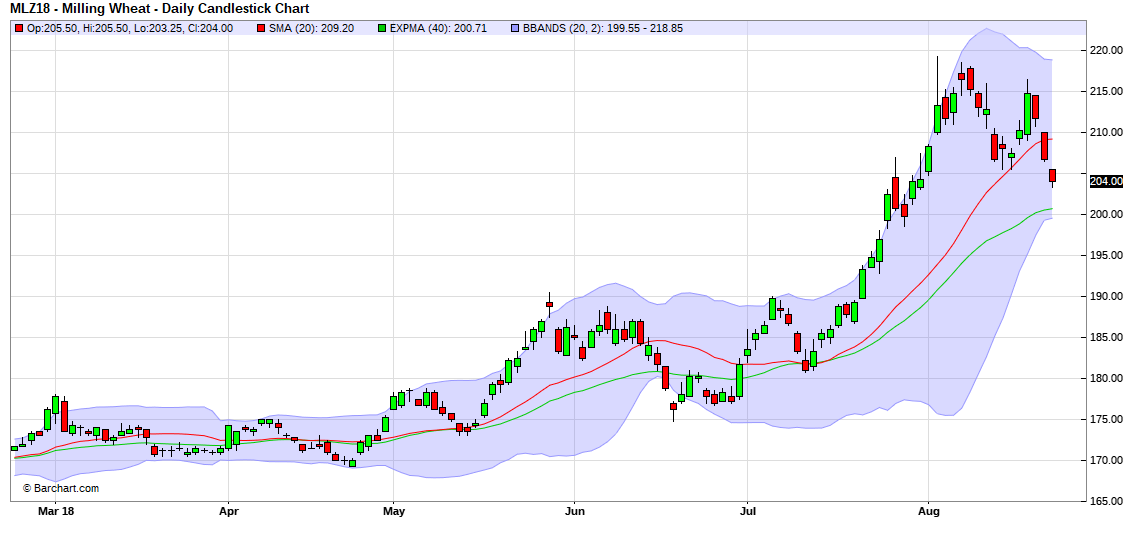Click the May label on time axis
This screenshot has height=542, width=1128.
394,511
